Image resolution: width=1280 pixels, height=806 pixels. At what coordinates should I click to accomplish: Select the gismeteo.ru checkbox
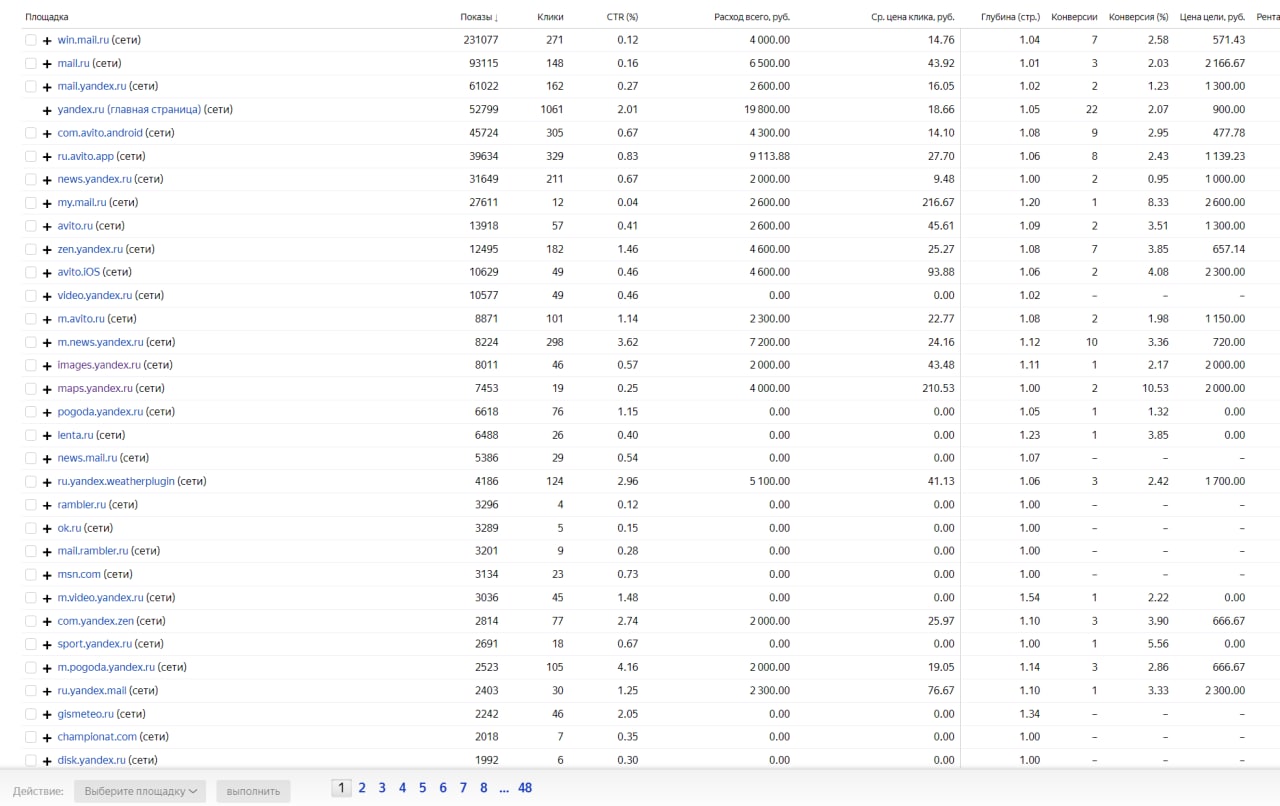[x=31, y=714]
